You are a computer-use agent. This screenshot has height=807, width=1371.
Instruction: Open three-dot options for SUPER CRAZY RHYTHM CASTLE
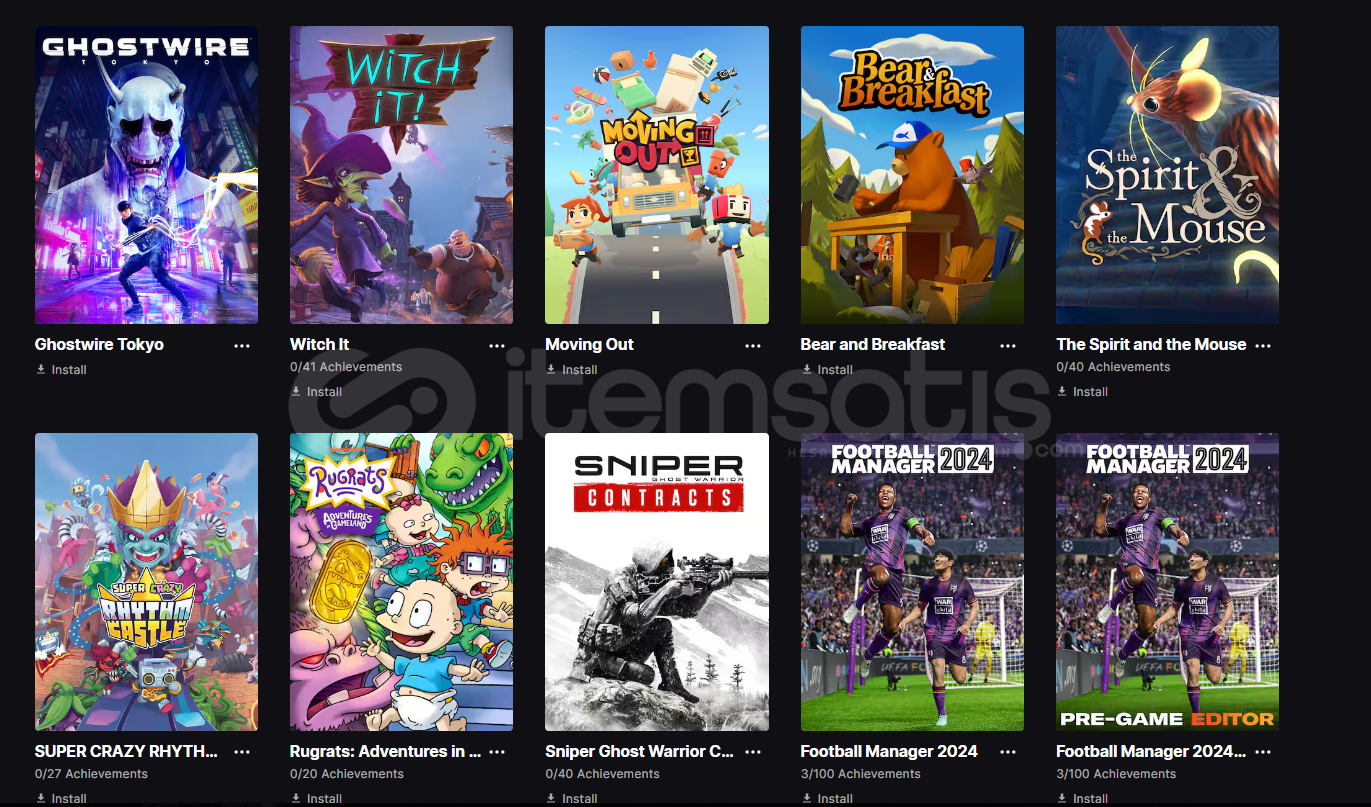242,752
